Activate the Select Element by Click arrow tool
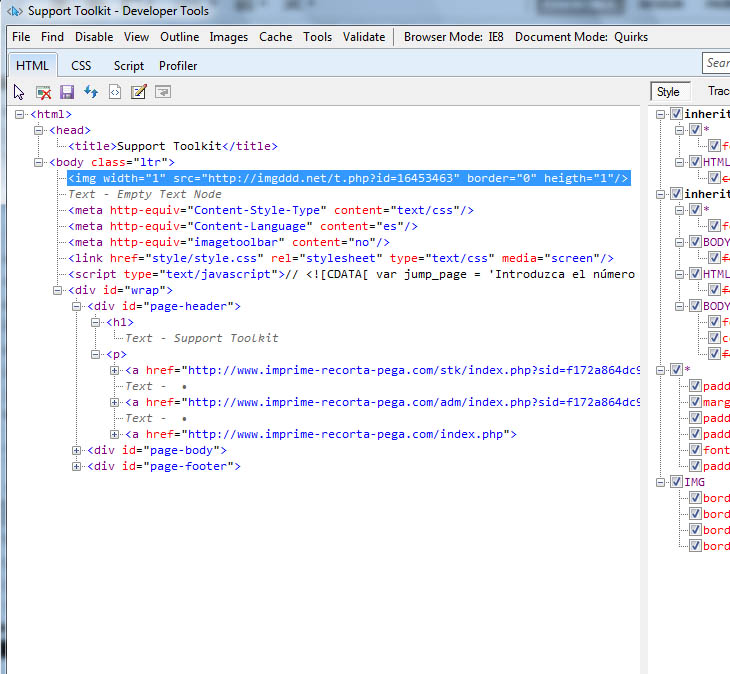 (x=19, y=92)
